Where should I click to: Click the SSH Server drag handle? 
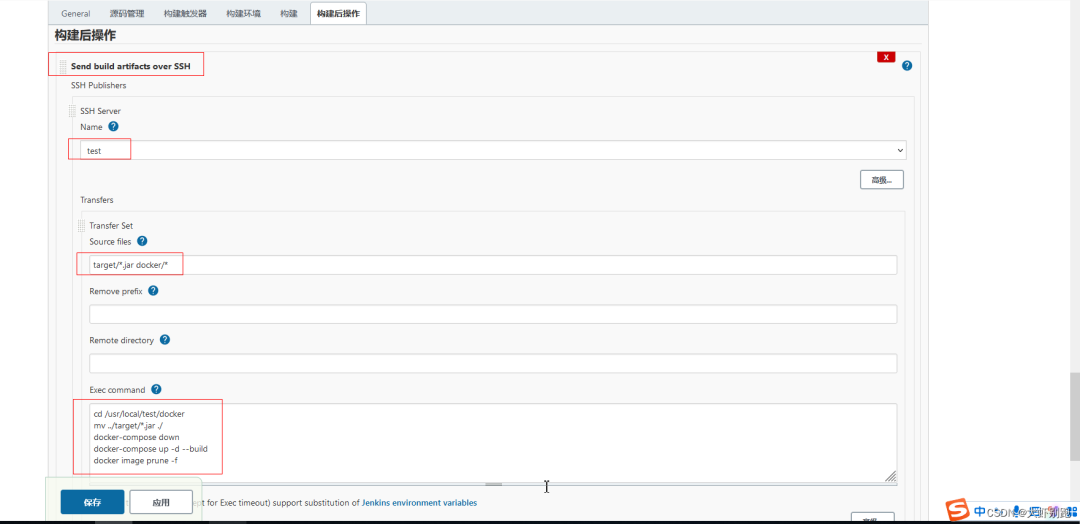tap(72, 111)
